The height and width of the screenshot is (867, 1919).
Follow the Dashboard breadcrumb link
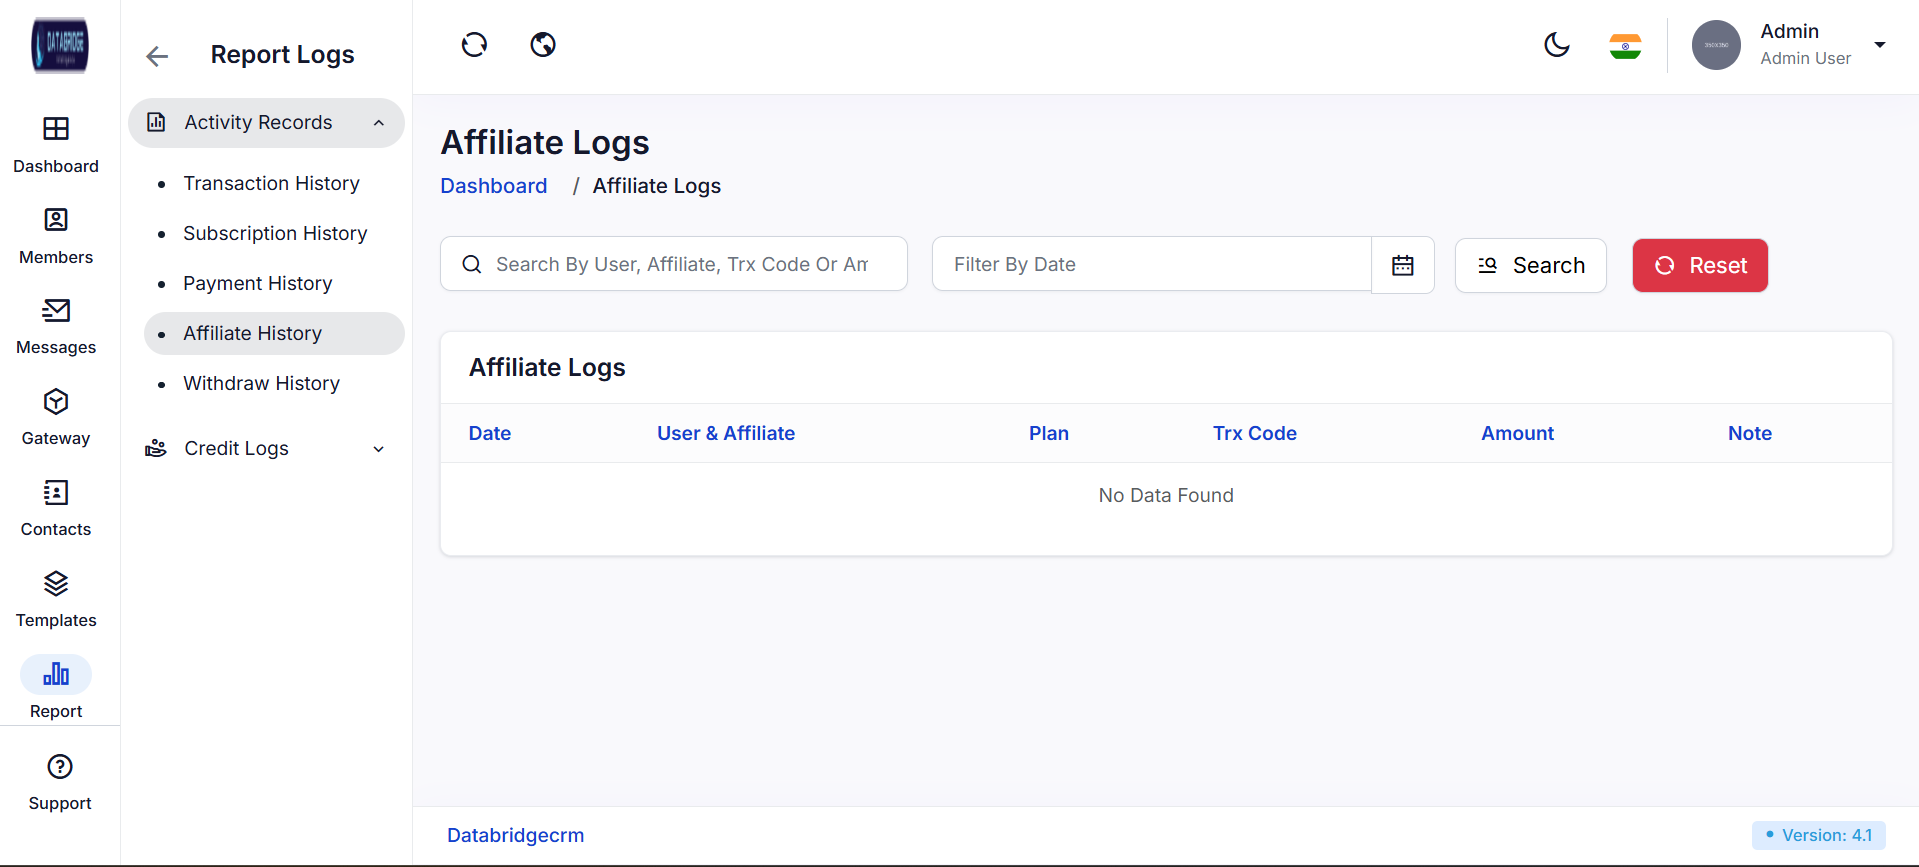(494, 186)
